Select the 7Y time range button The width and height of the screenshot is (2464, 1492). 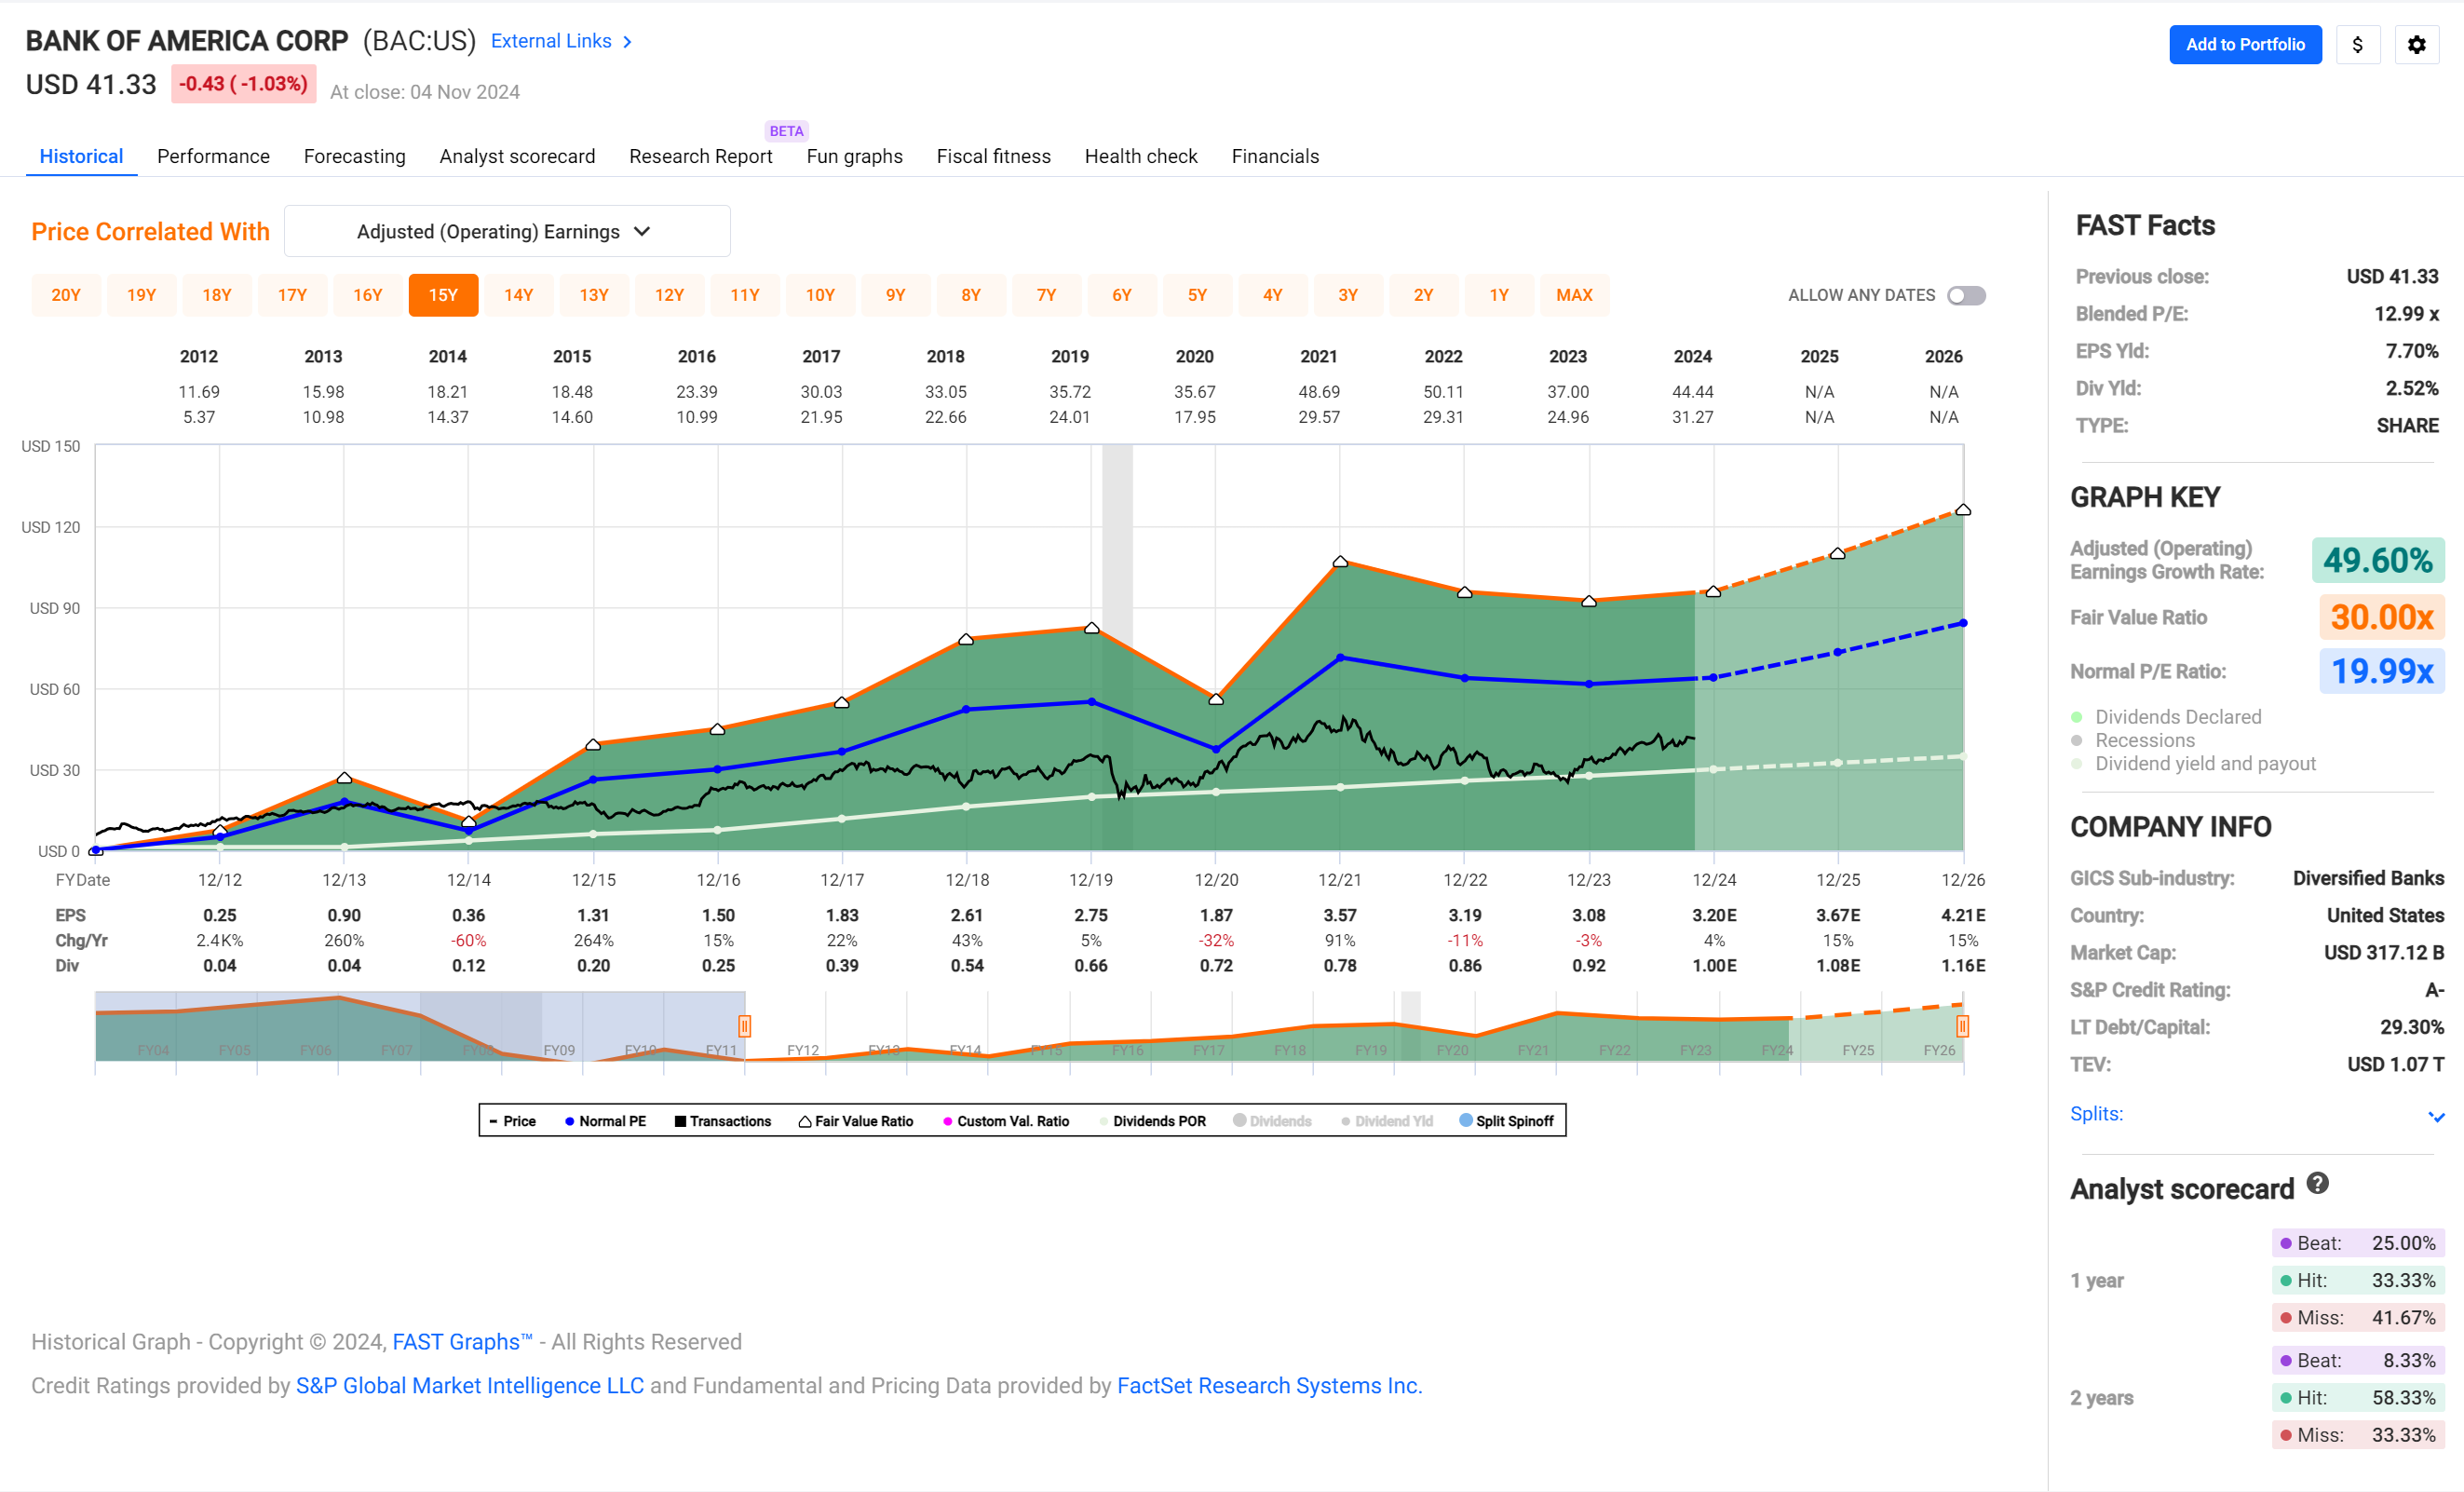tap(1046, 295)
